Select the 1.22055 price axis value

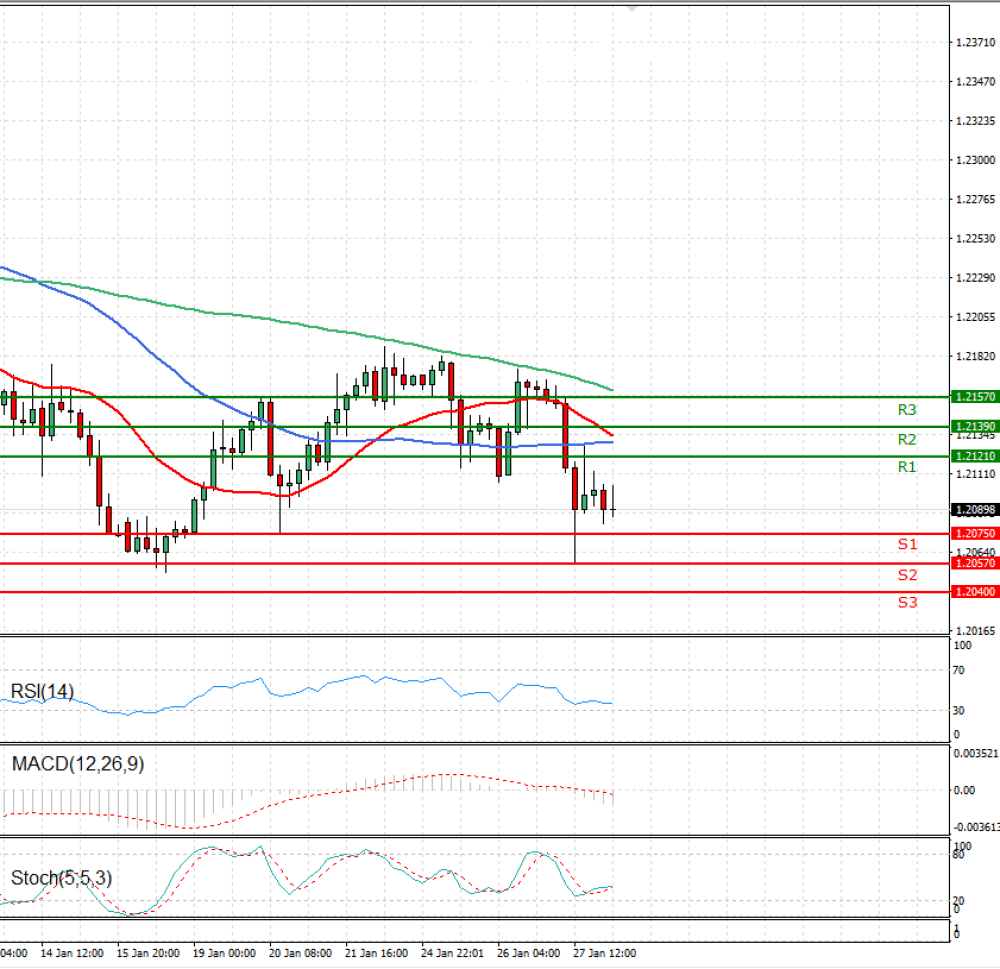[976, 317]
